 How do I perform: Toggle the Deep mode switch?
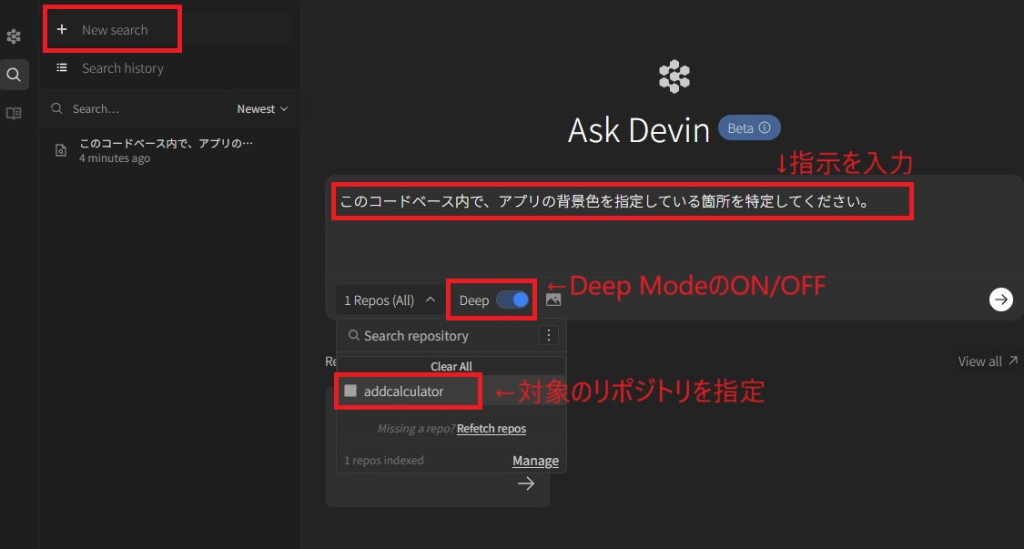512,300
